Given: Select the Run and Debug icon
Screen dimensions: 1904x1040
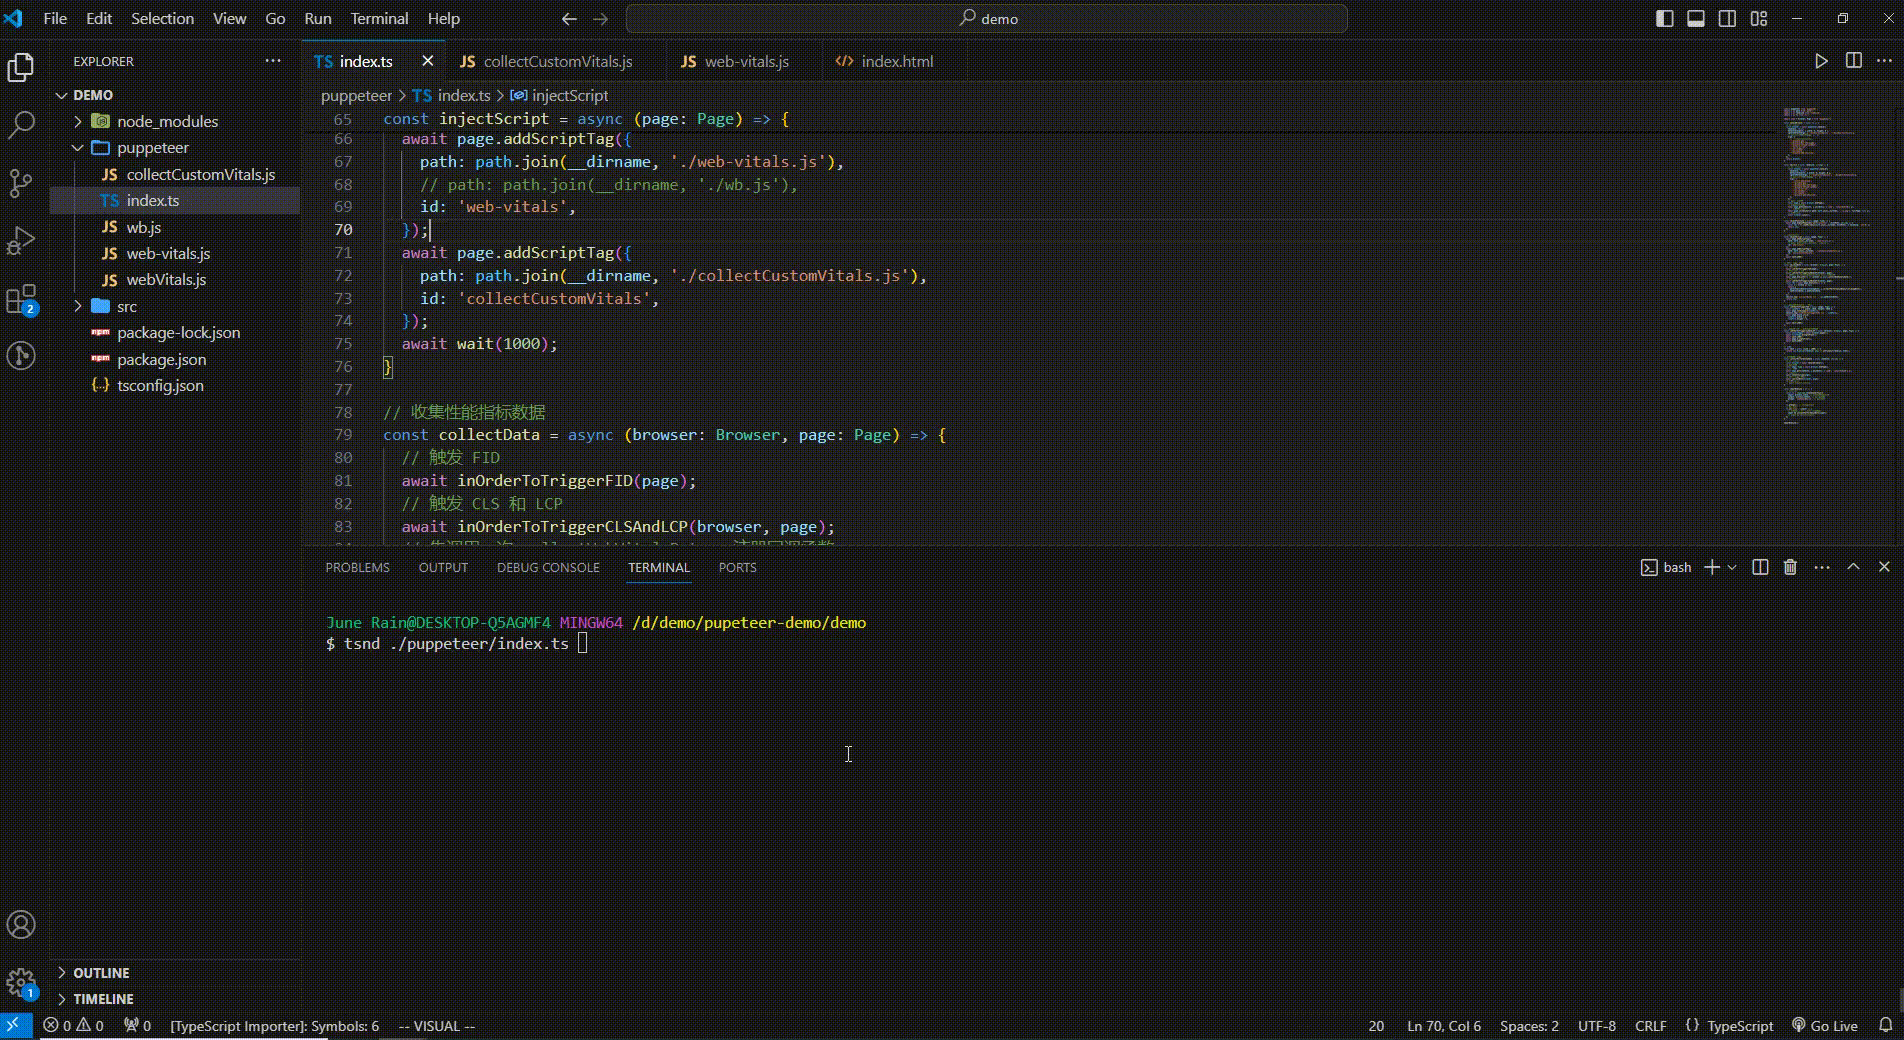Looking at the screenshot, I should point(20,240).
